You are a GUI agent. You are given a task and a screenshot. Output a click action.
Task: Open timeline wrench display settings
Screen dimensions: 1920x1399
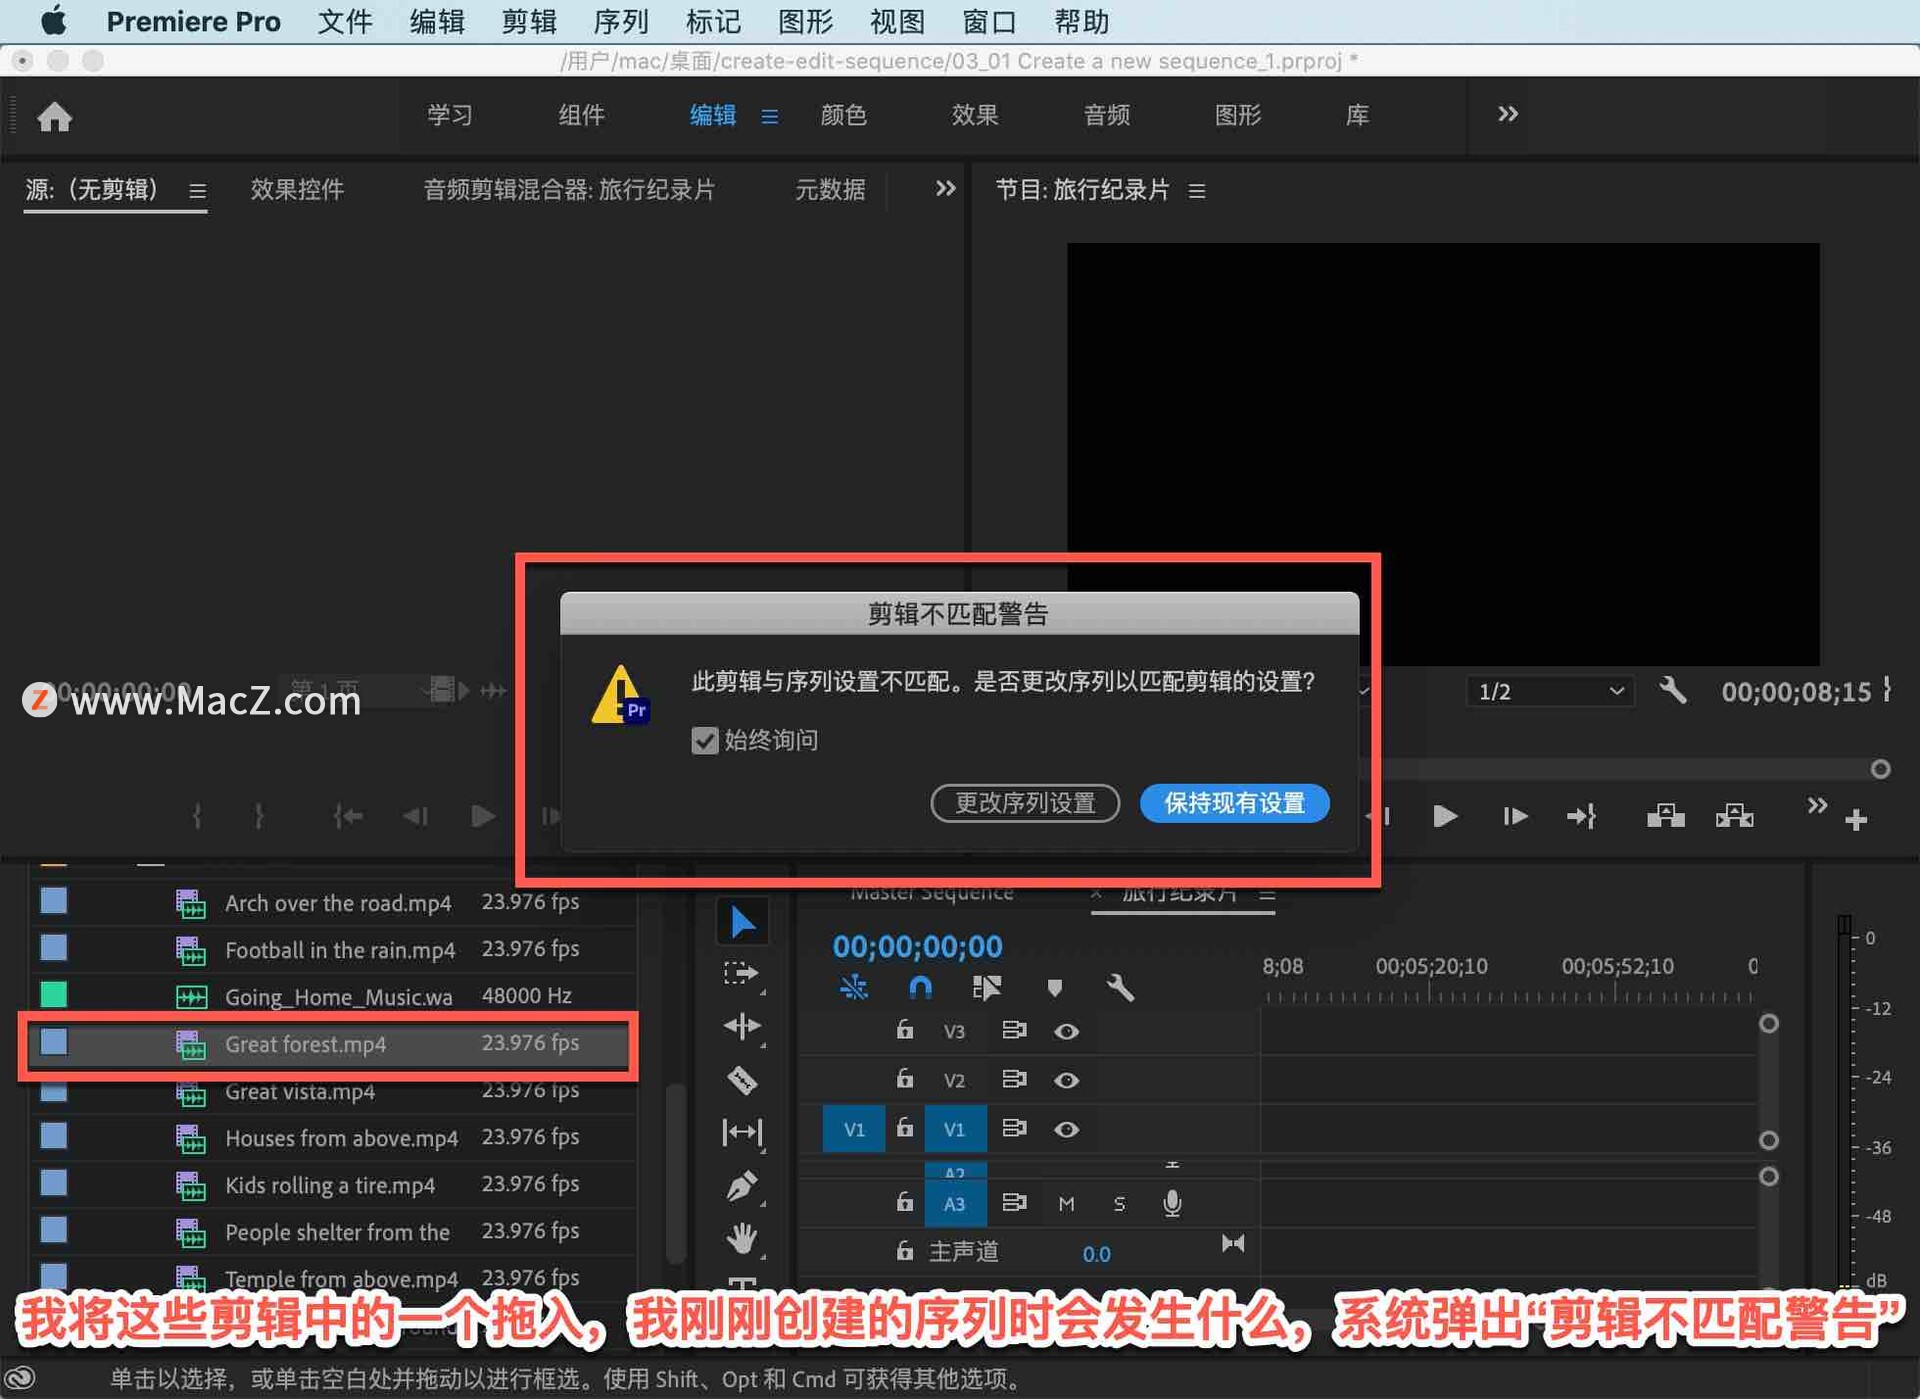[x=1120, y=988]
